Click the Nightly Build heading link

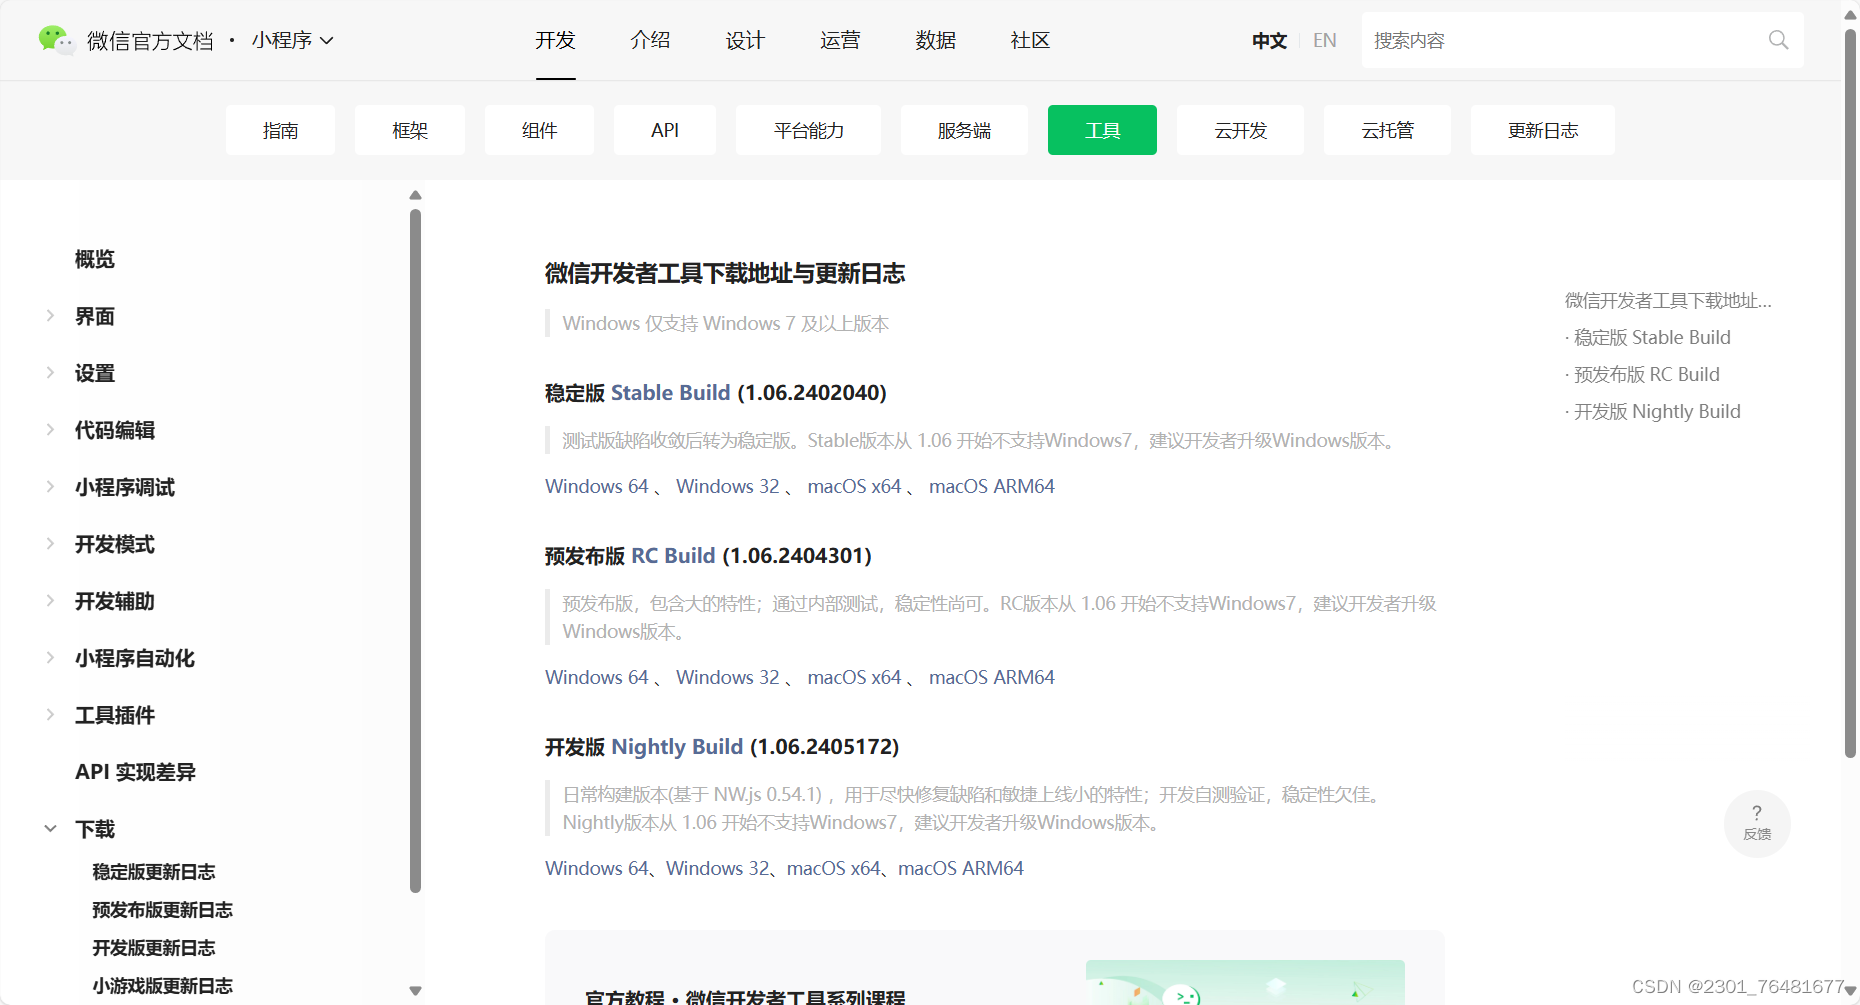point(677,747)
